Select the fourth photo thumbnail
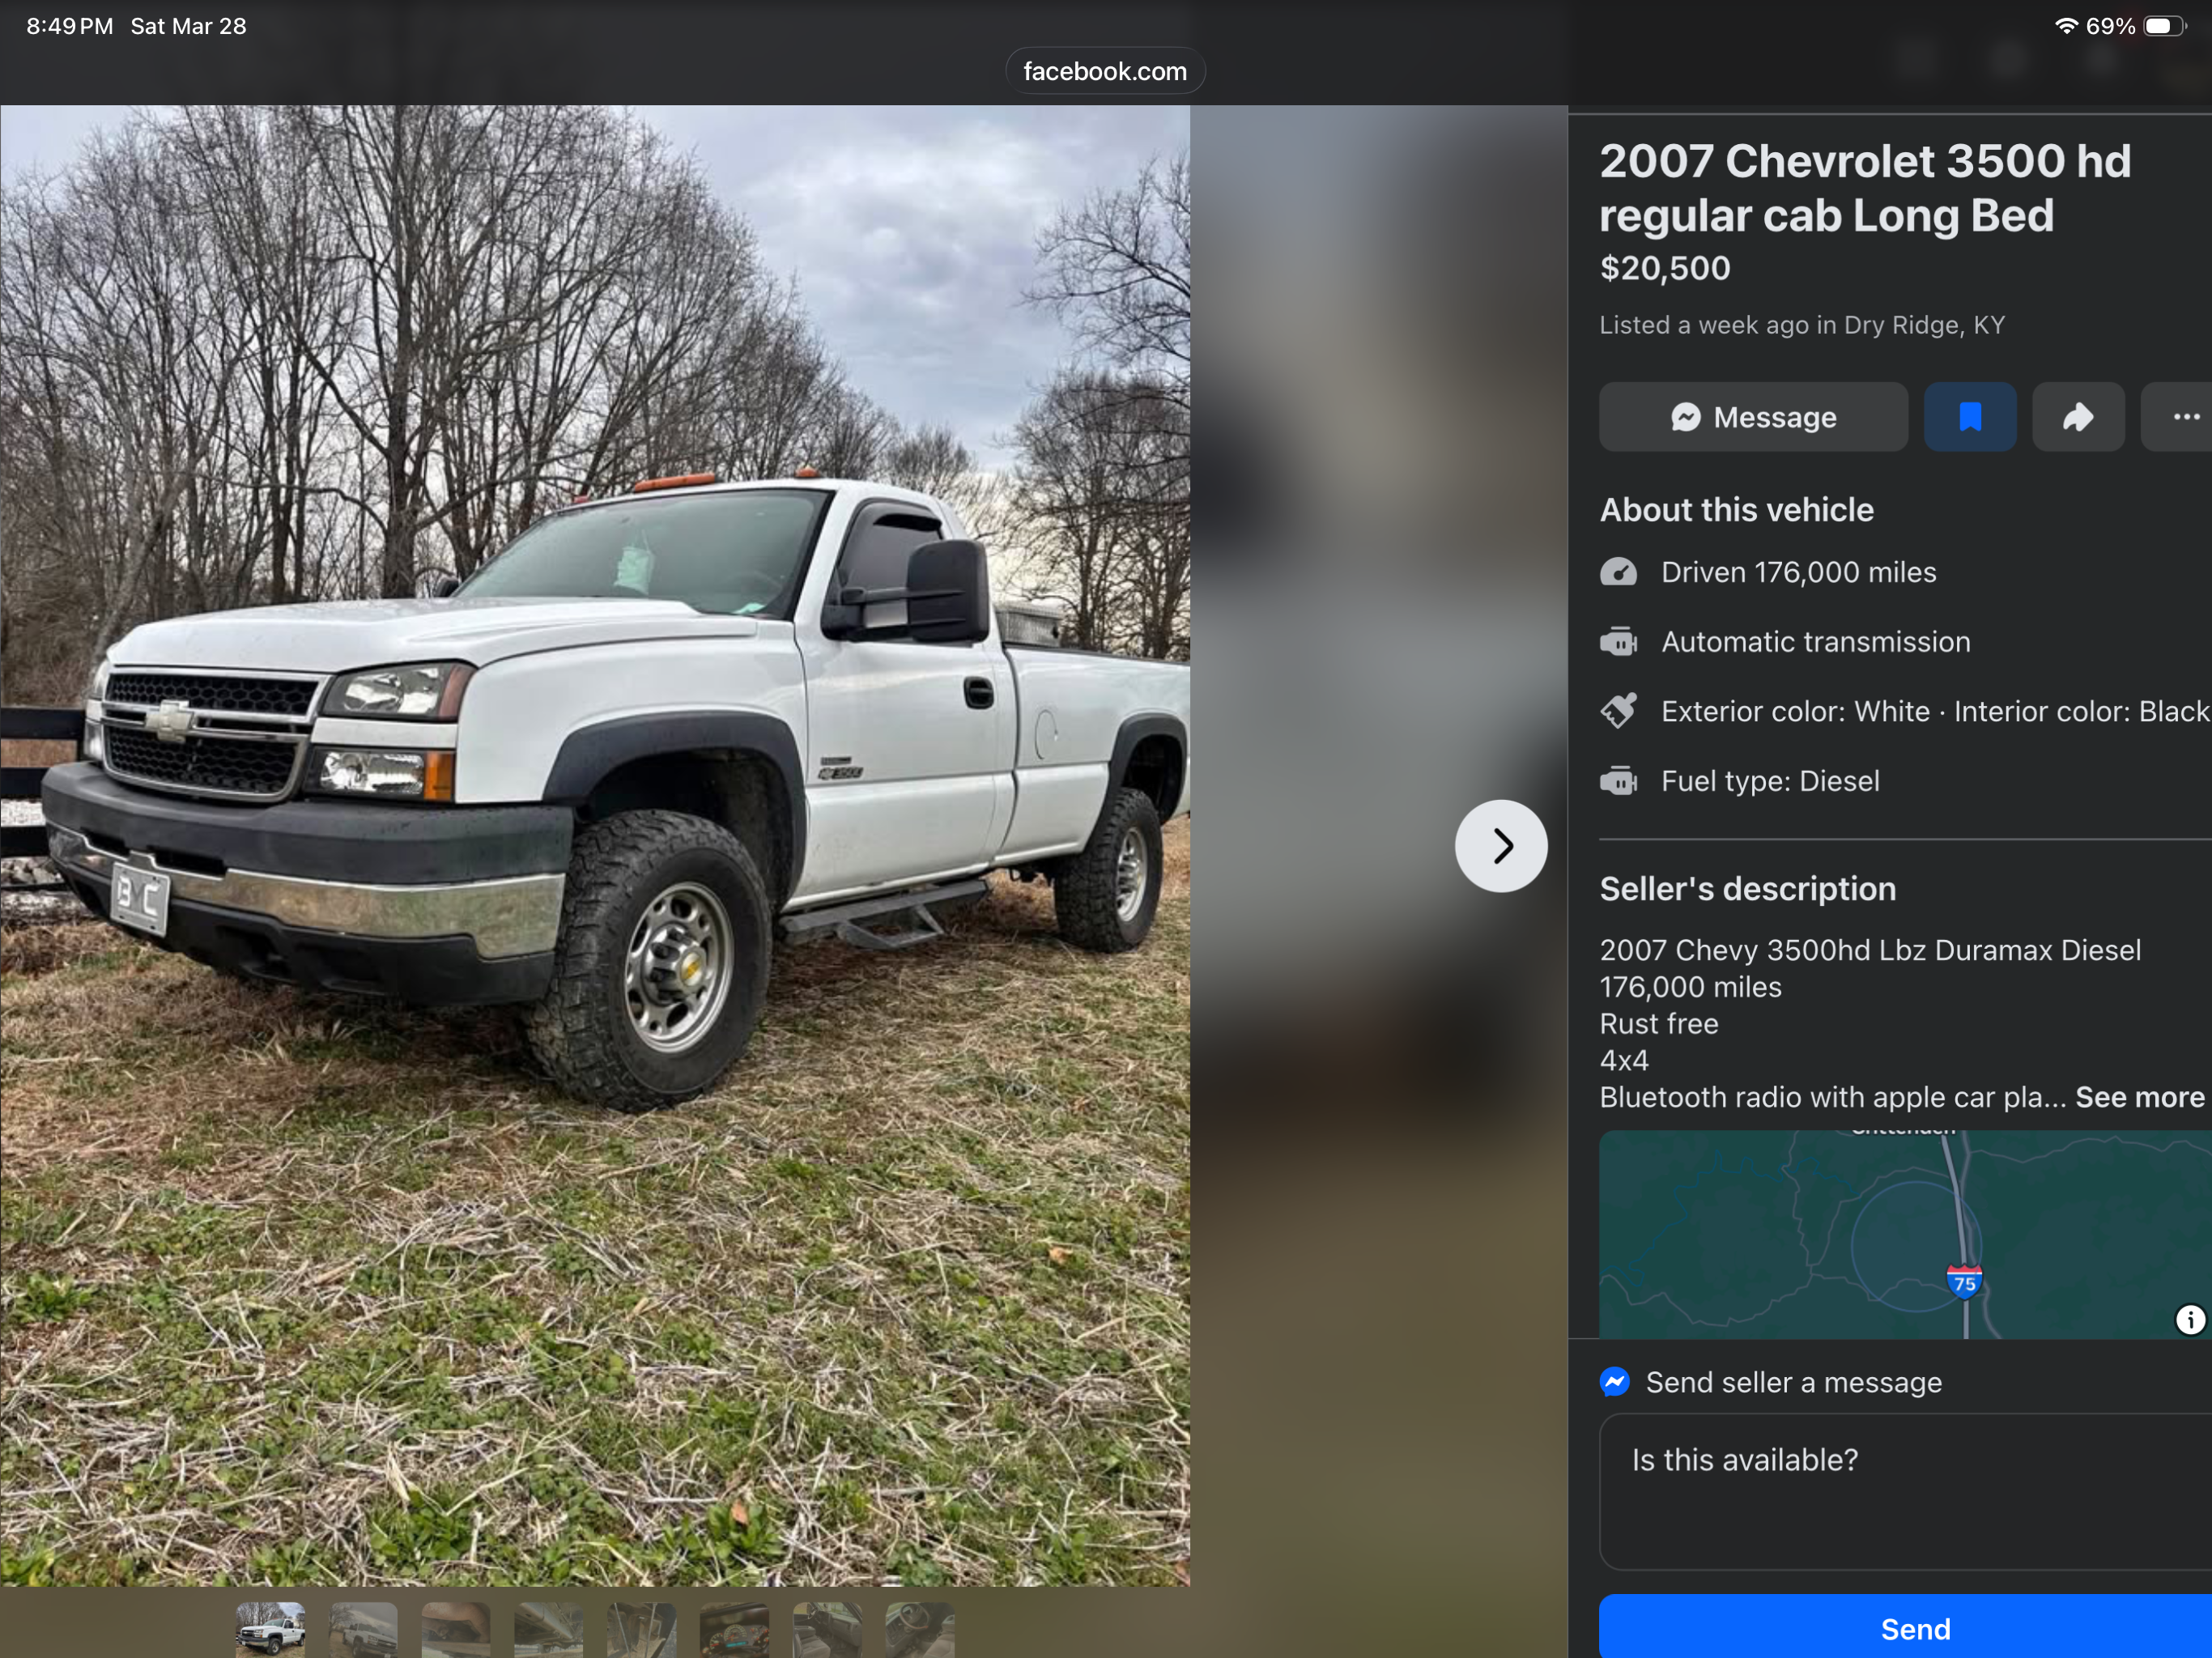 tap(548, 1630)
